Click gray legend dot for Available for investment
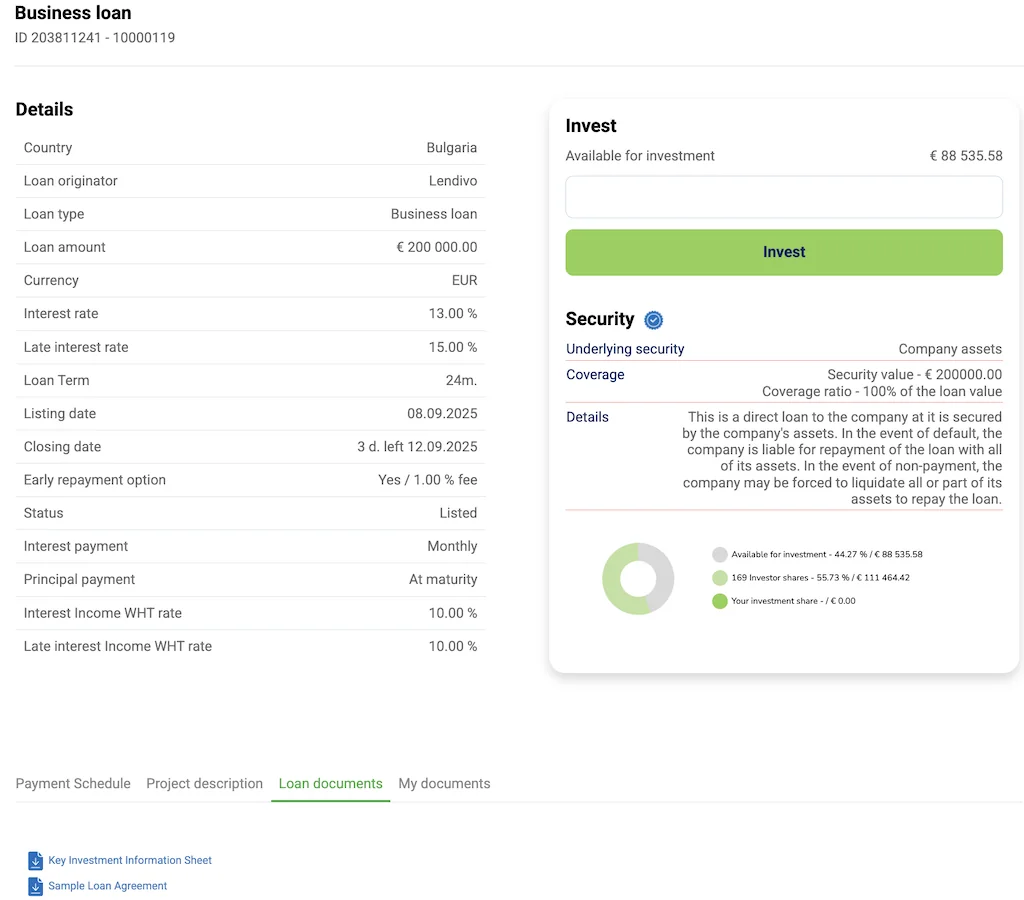The width and height of the screenshot is (1024, 900). [x=719, y=554]
